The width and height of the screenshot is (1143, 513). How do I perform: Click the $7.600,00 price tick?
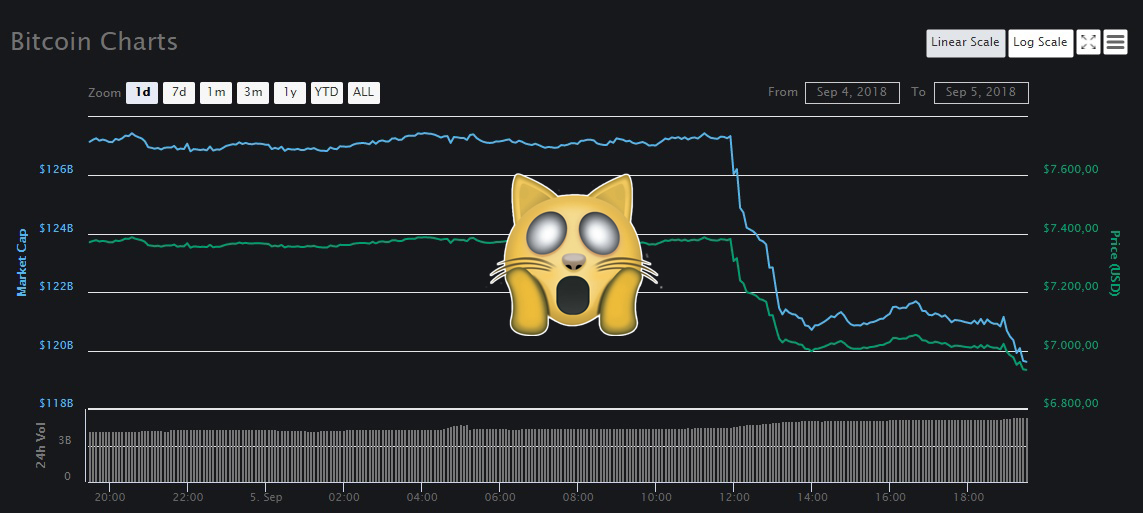pos(1070,170)
